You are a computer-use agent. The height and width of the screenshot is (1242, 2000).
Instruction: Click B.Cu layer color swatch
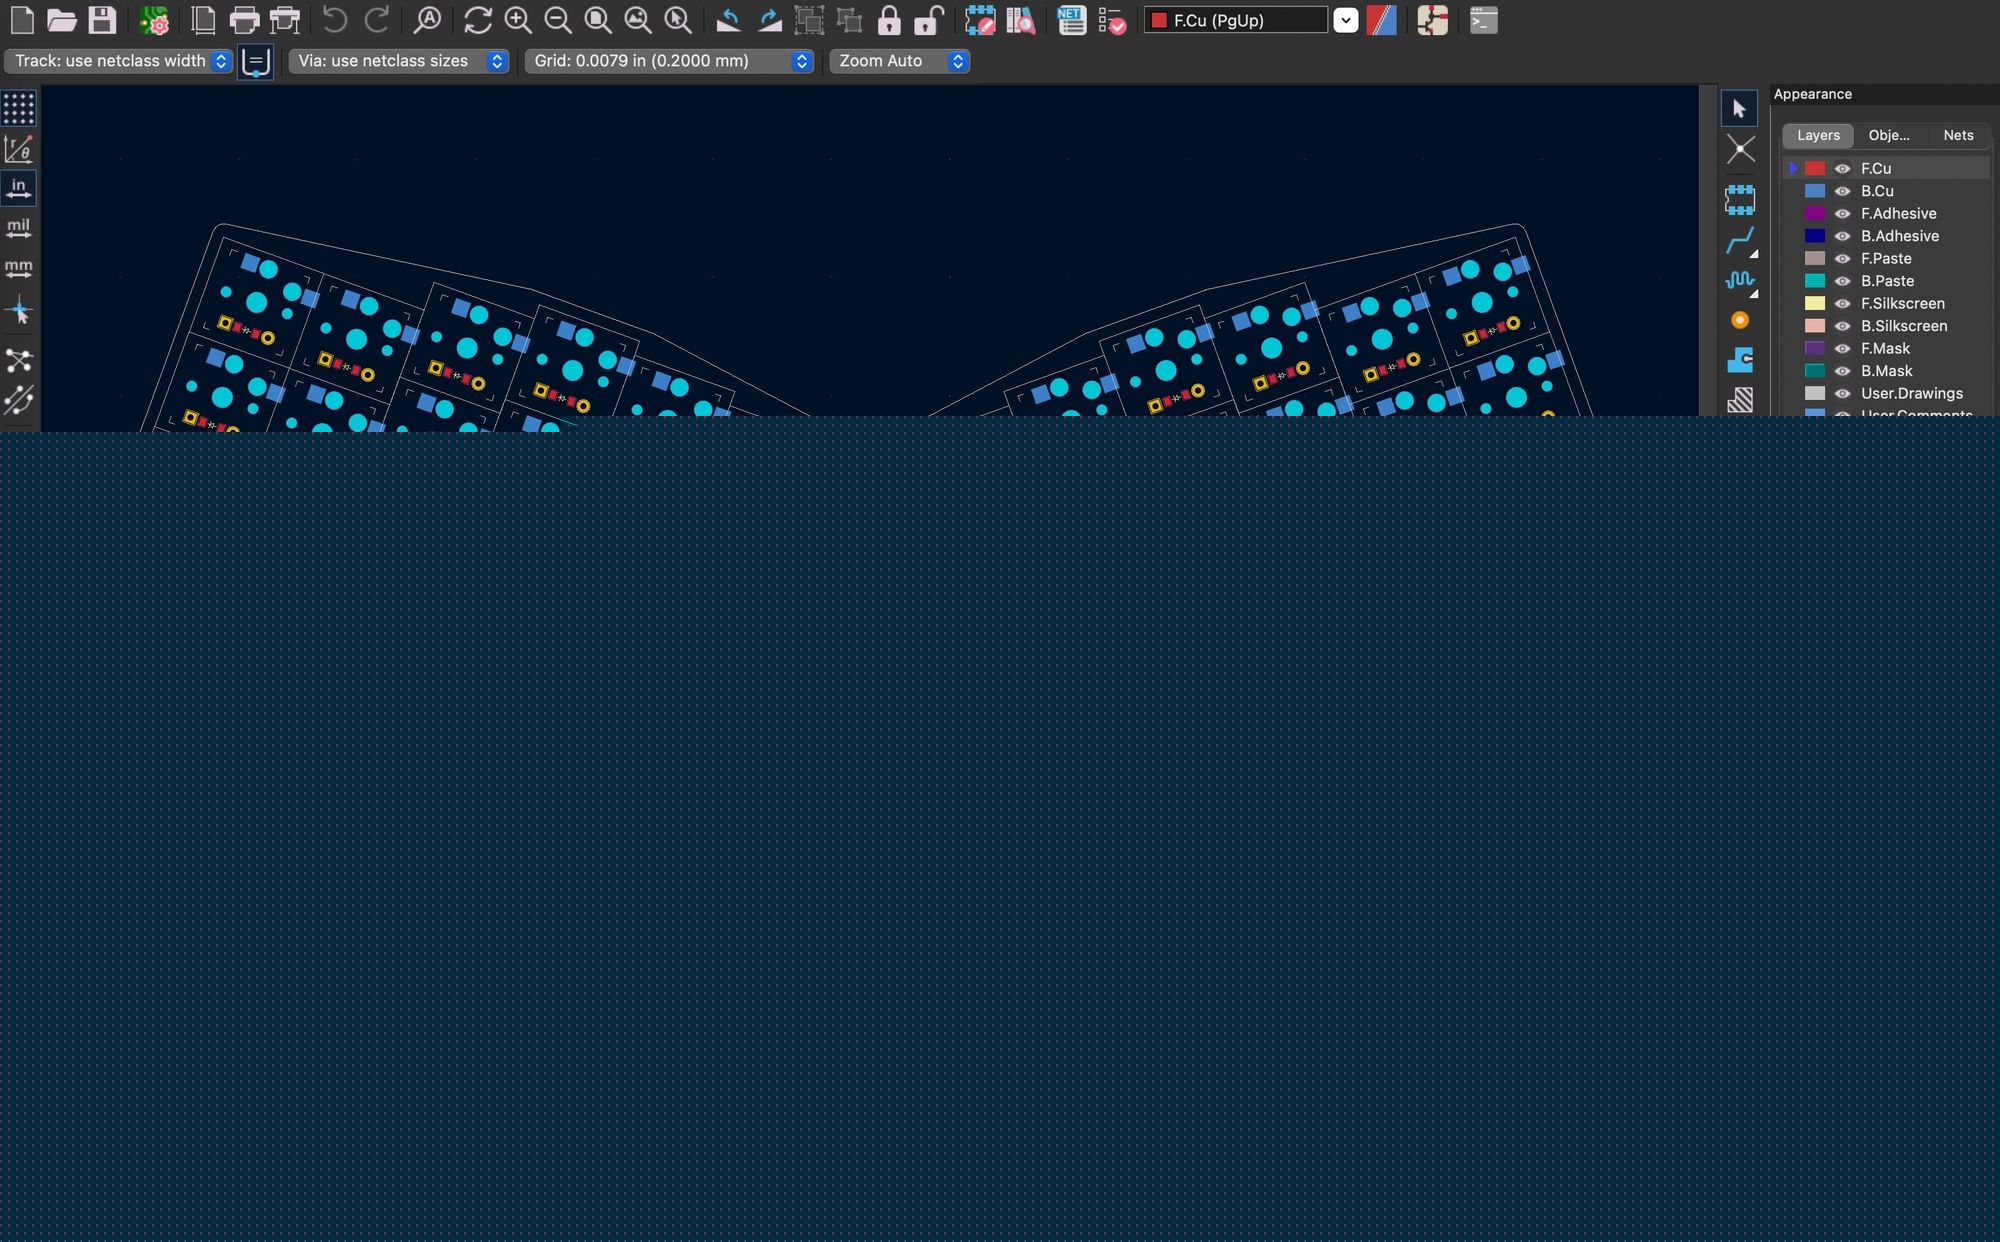click(x=1815, y=191)
